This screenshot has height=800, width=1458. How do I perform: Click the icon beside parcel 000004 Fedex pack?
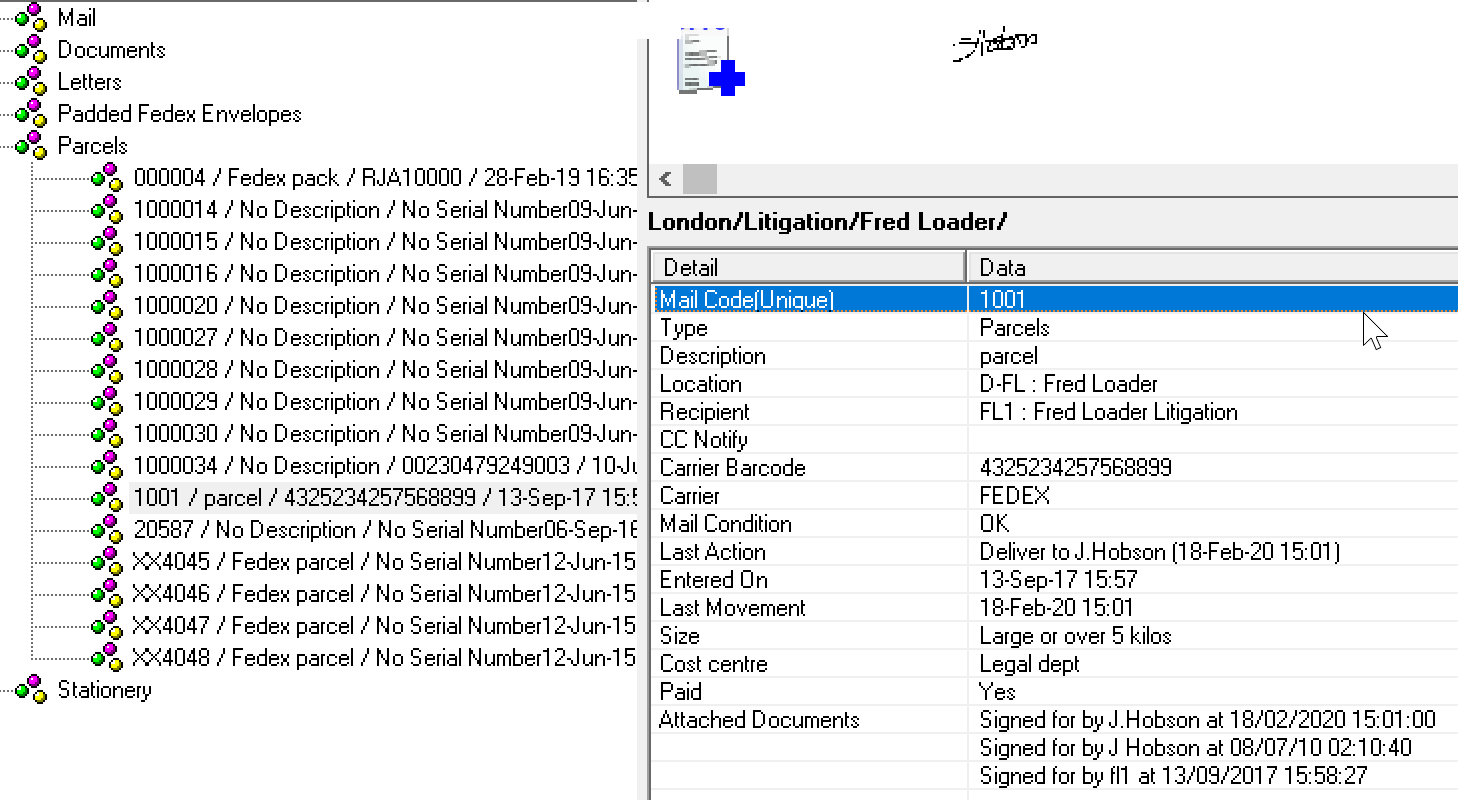[105, 177]
